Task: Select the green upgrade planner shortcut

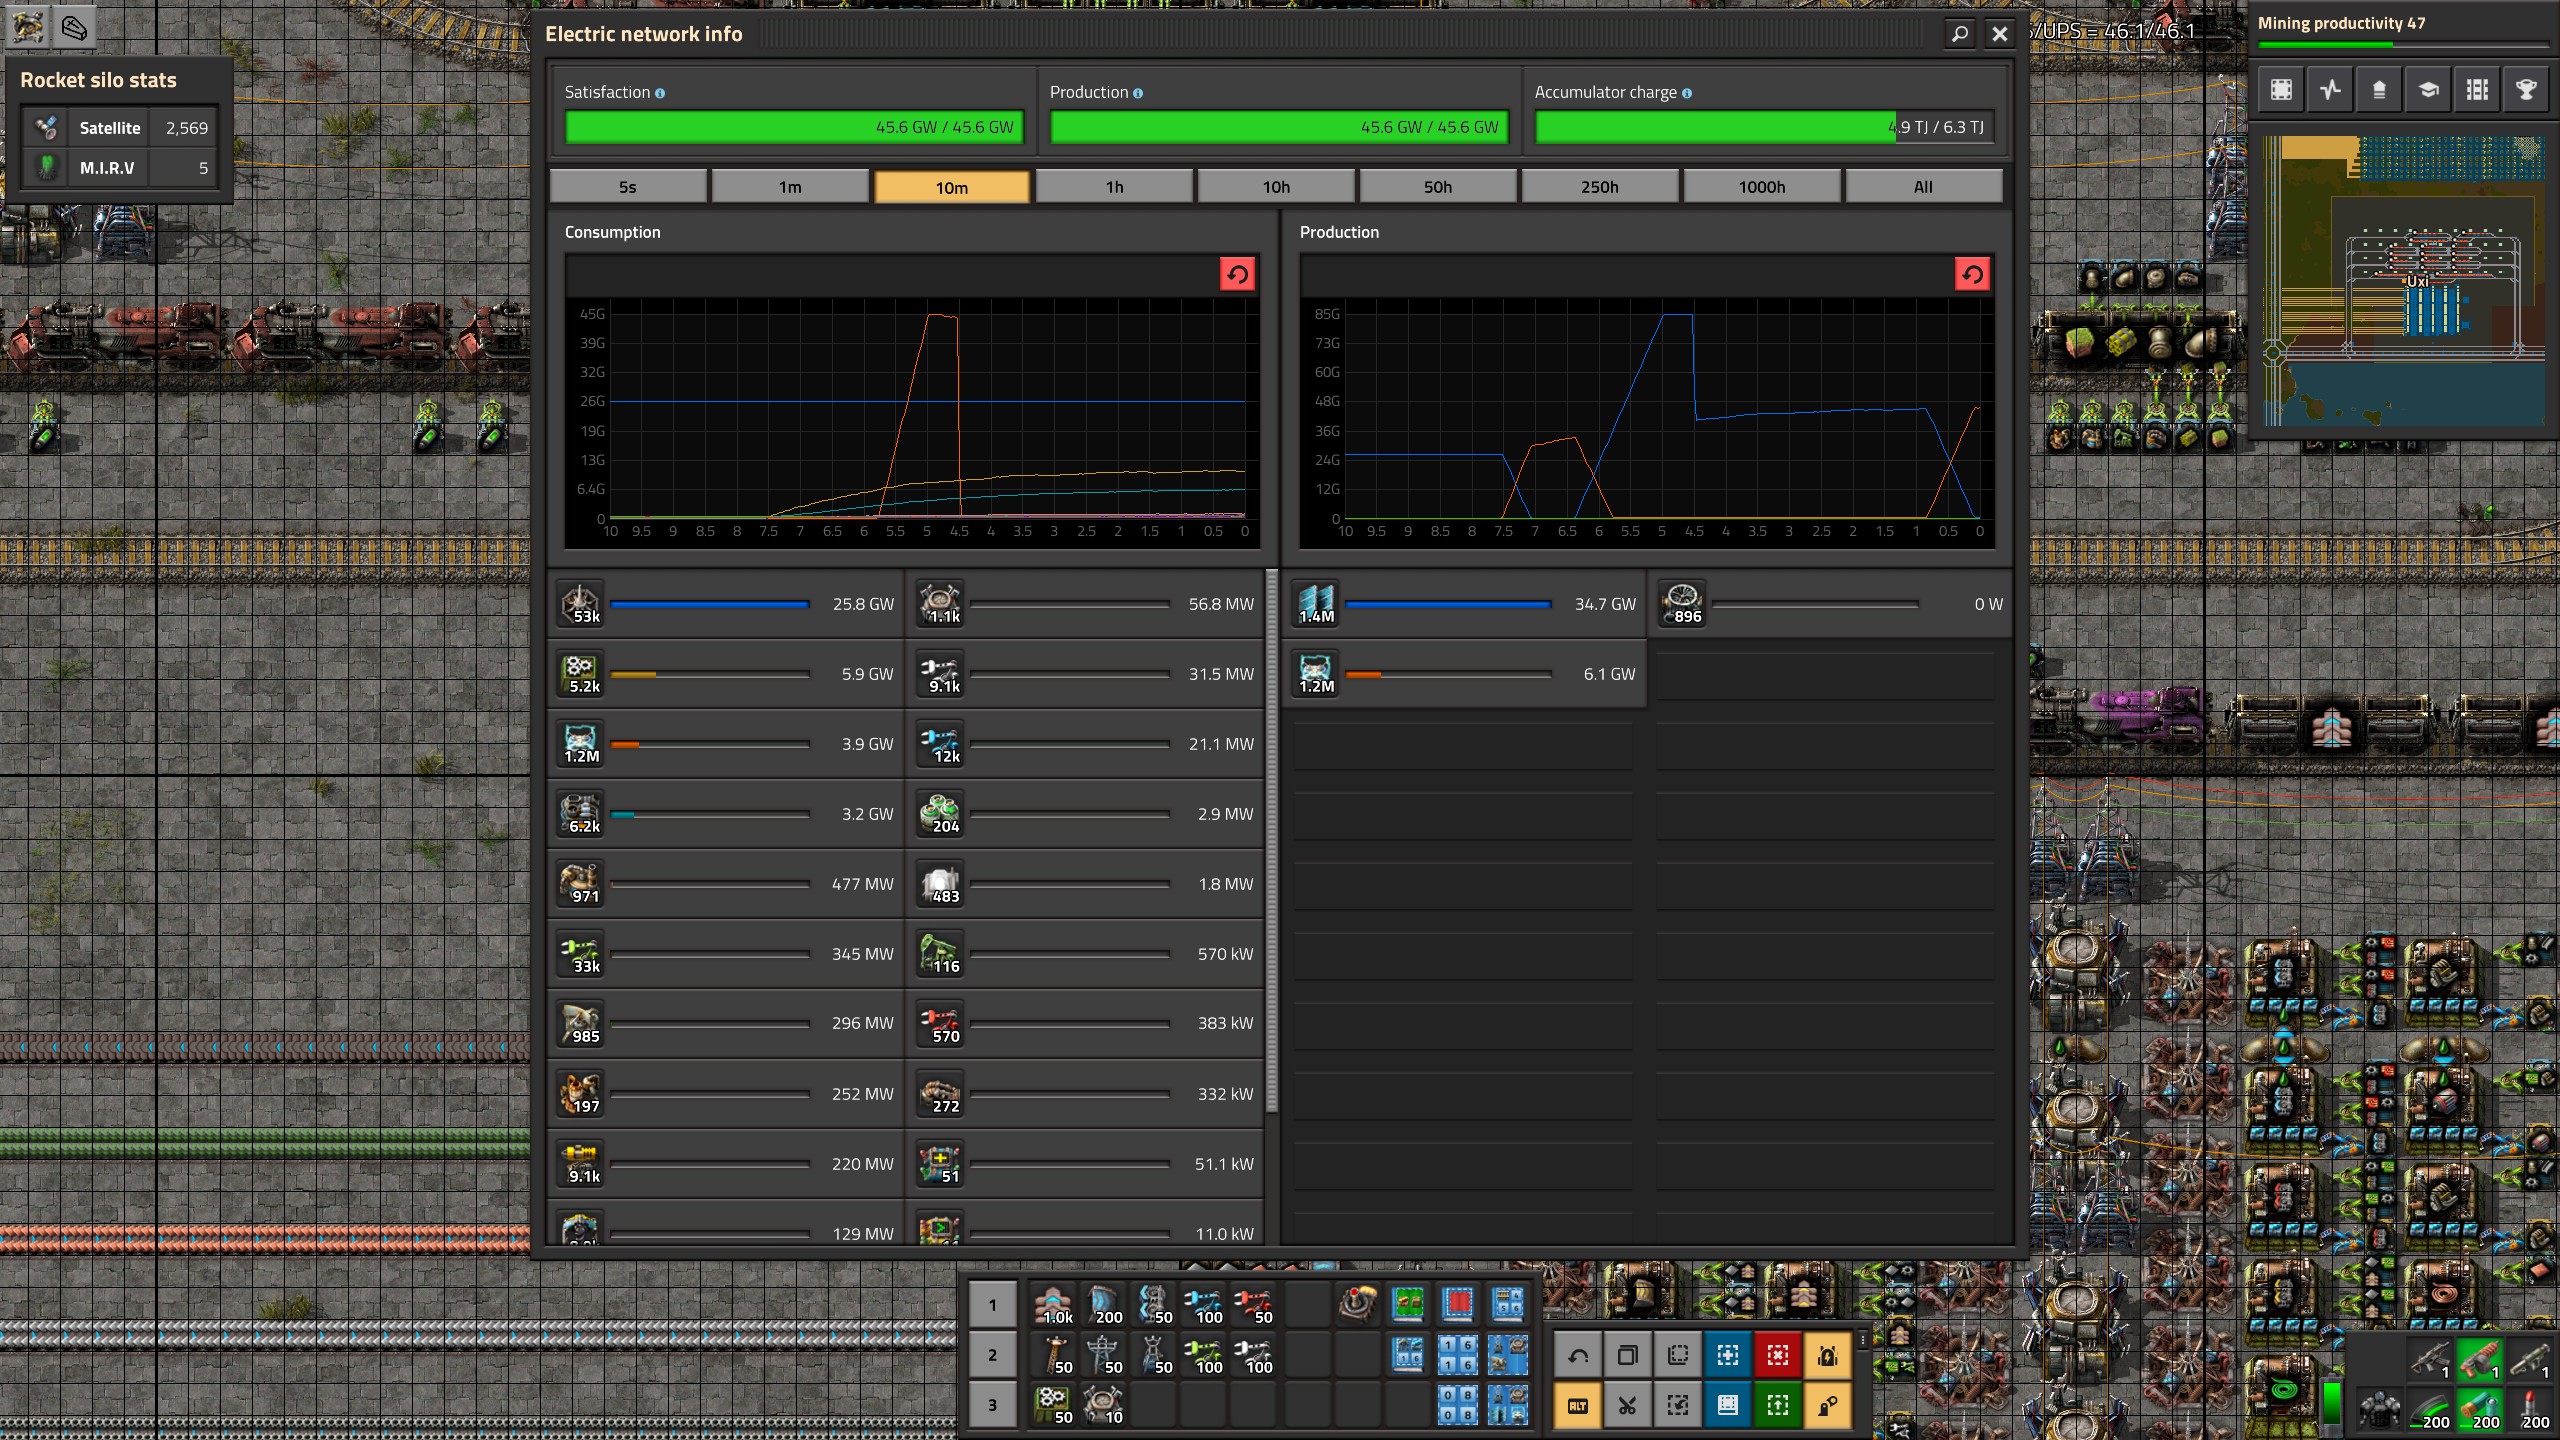Action: click(1778, 1406)
